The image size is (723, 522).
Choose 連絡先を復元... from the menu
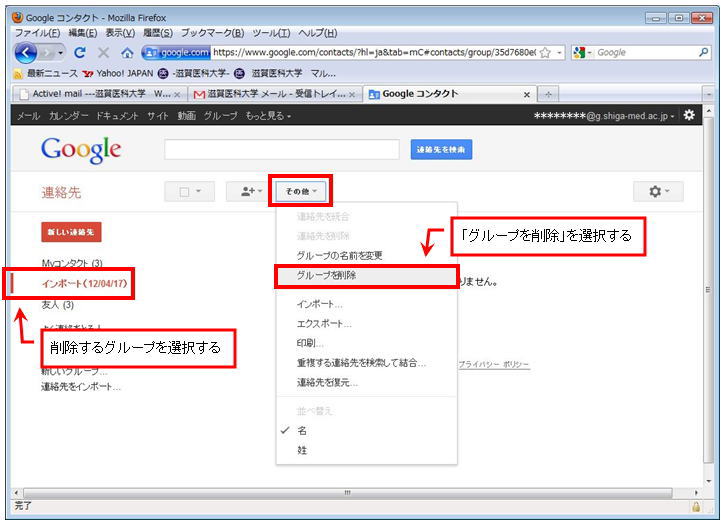pos(367,382)
